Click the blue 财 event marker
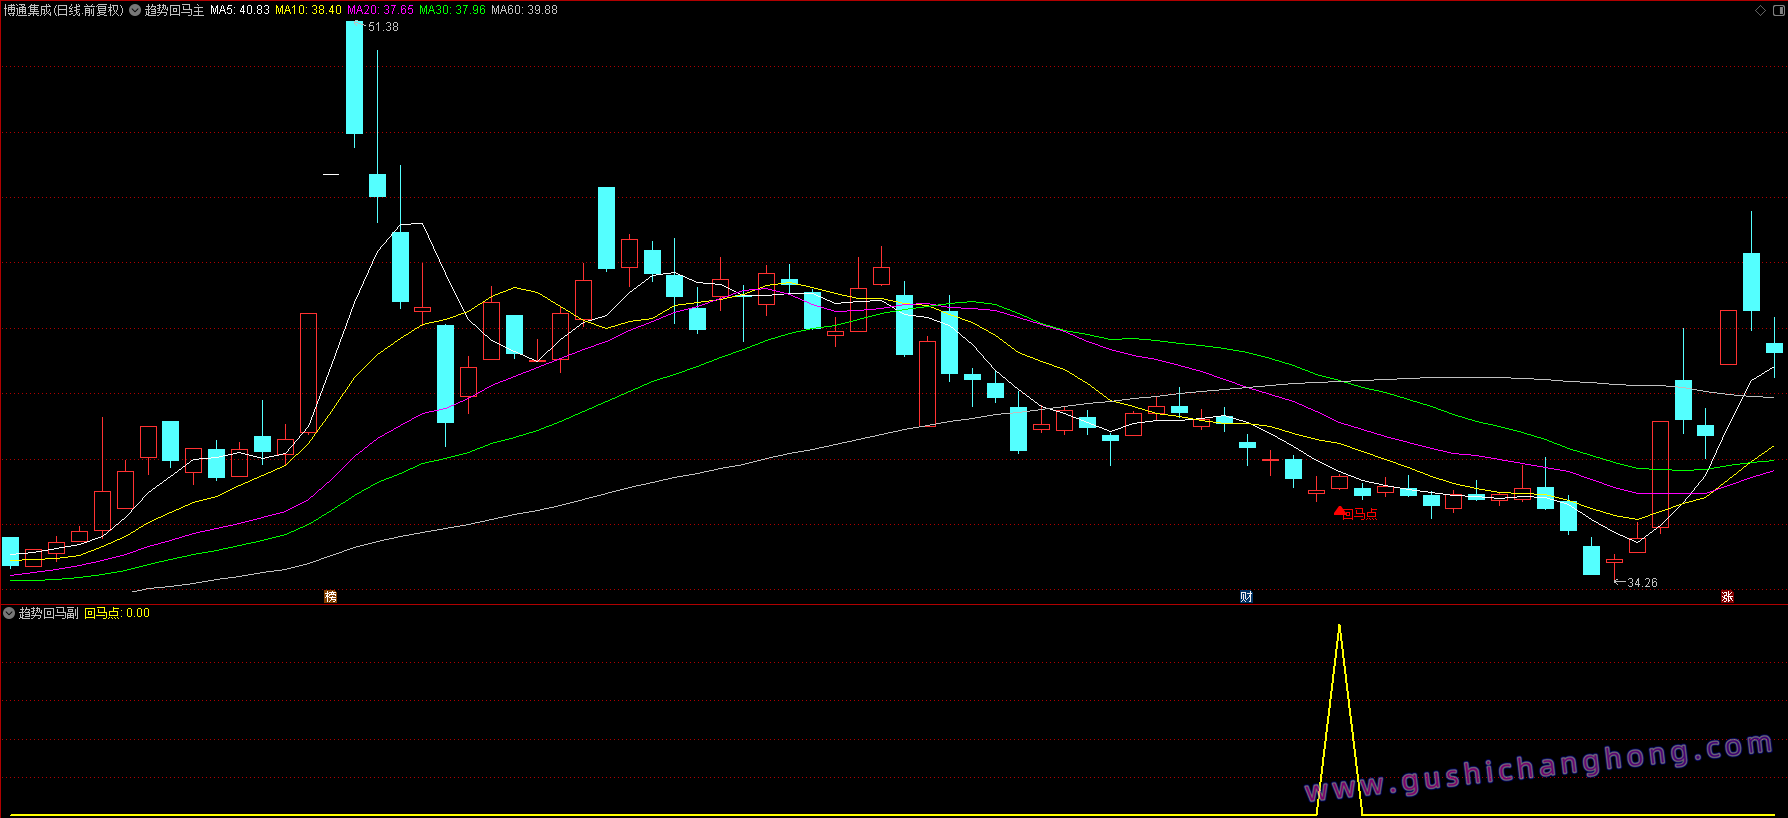1788x818 pixels. (1246, 597)
